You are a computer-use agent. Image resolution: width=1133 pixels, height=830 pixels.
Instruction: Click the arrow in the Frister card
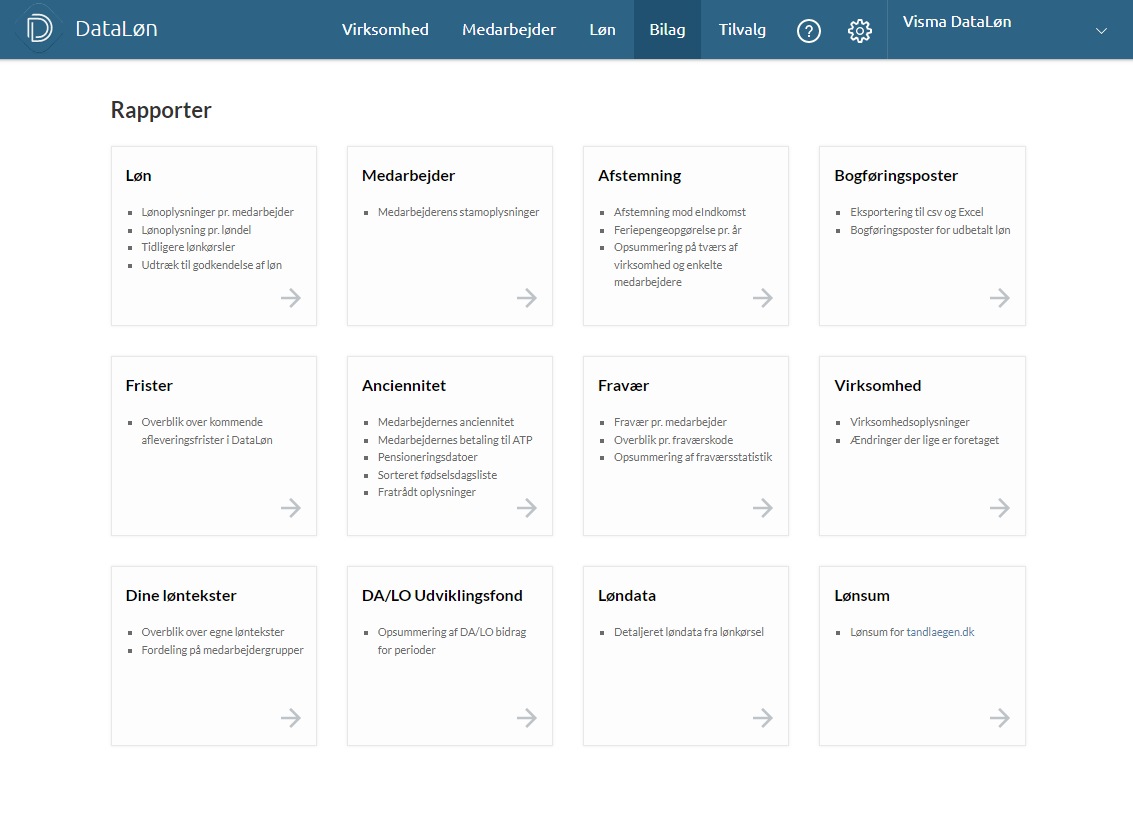pyautogui.click(x=291, y=508)
